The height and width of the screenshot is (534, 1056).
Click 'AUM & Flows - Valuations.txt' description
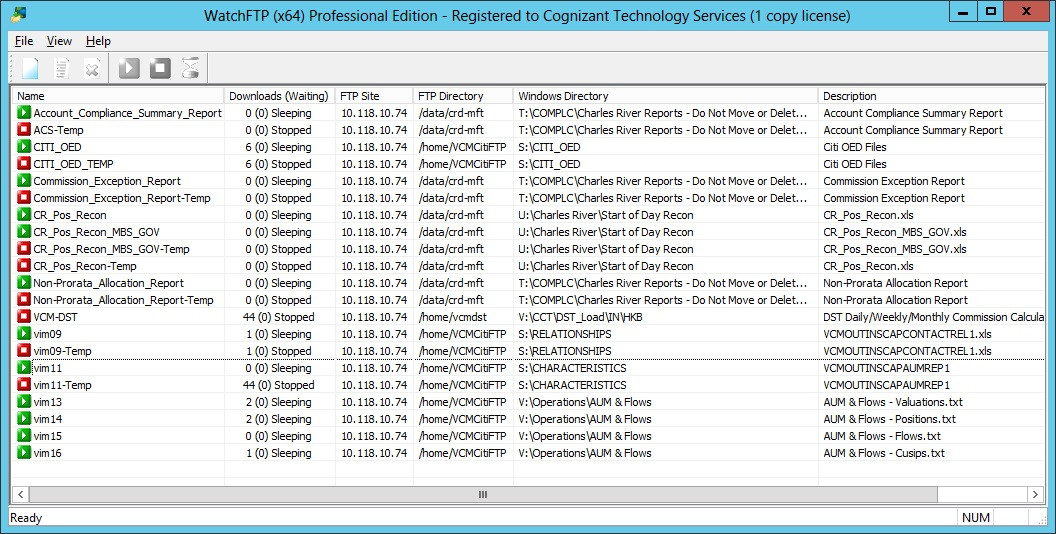[x=893, y=402]
